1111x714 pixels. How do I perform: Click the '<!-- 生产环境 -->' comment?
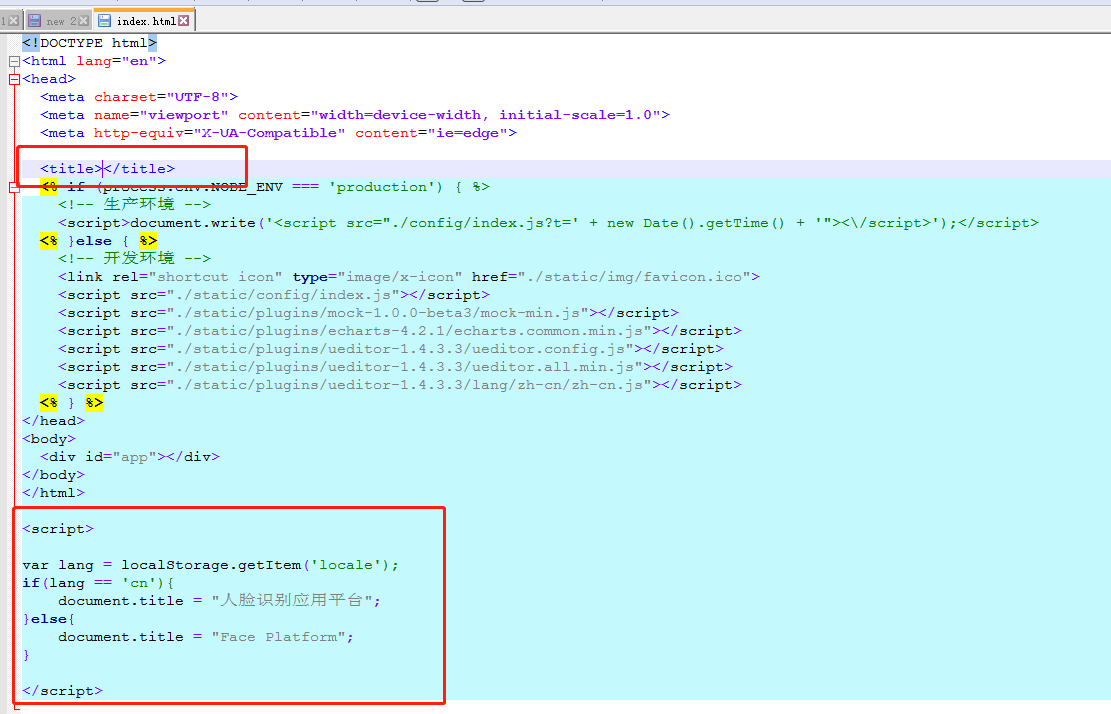pos(135,205)
